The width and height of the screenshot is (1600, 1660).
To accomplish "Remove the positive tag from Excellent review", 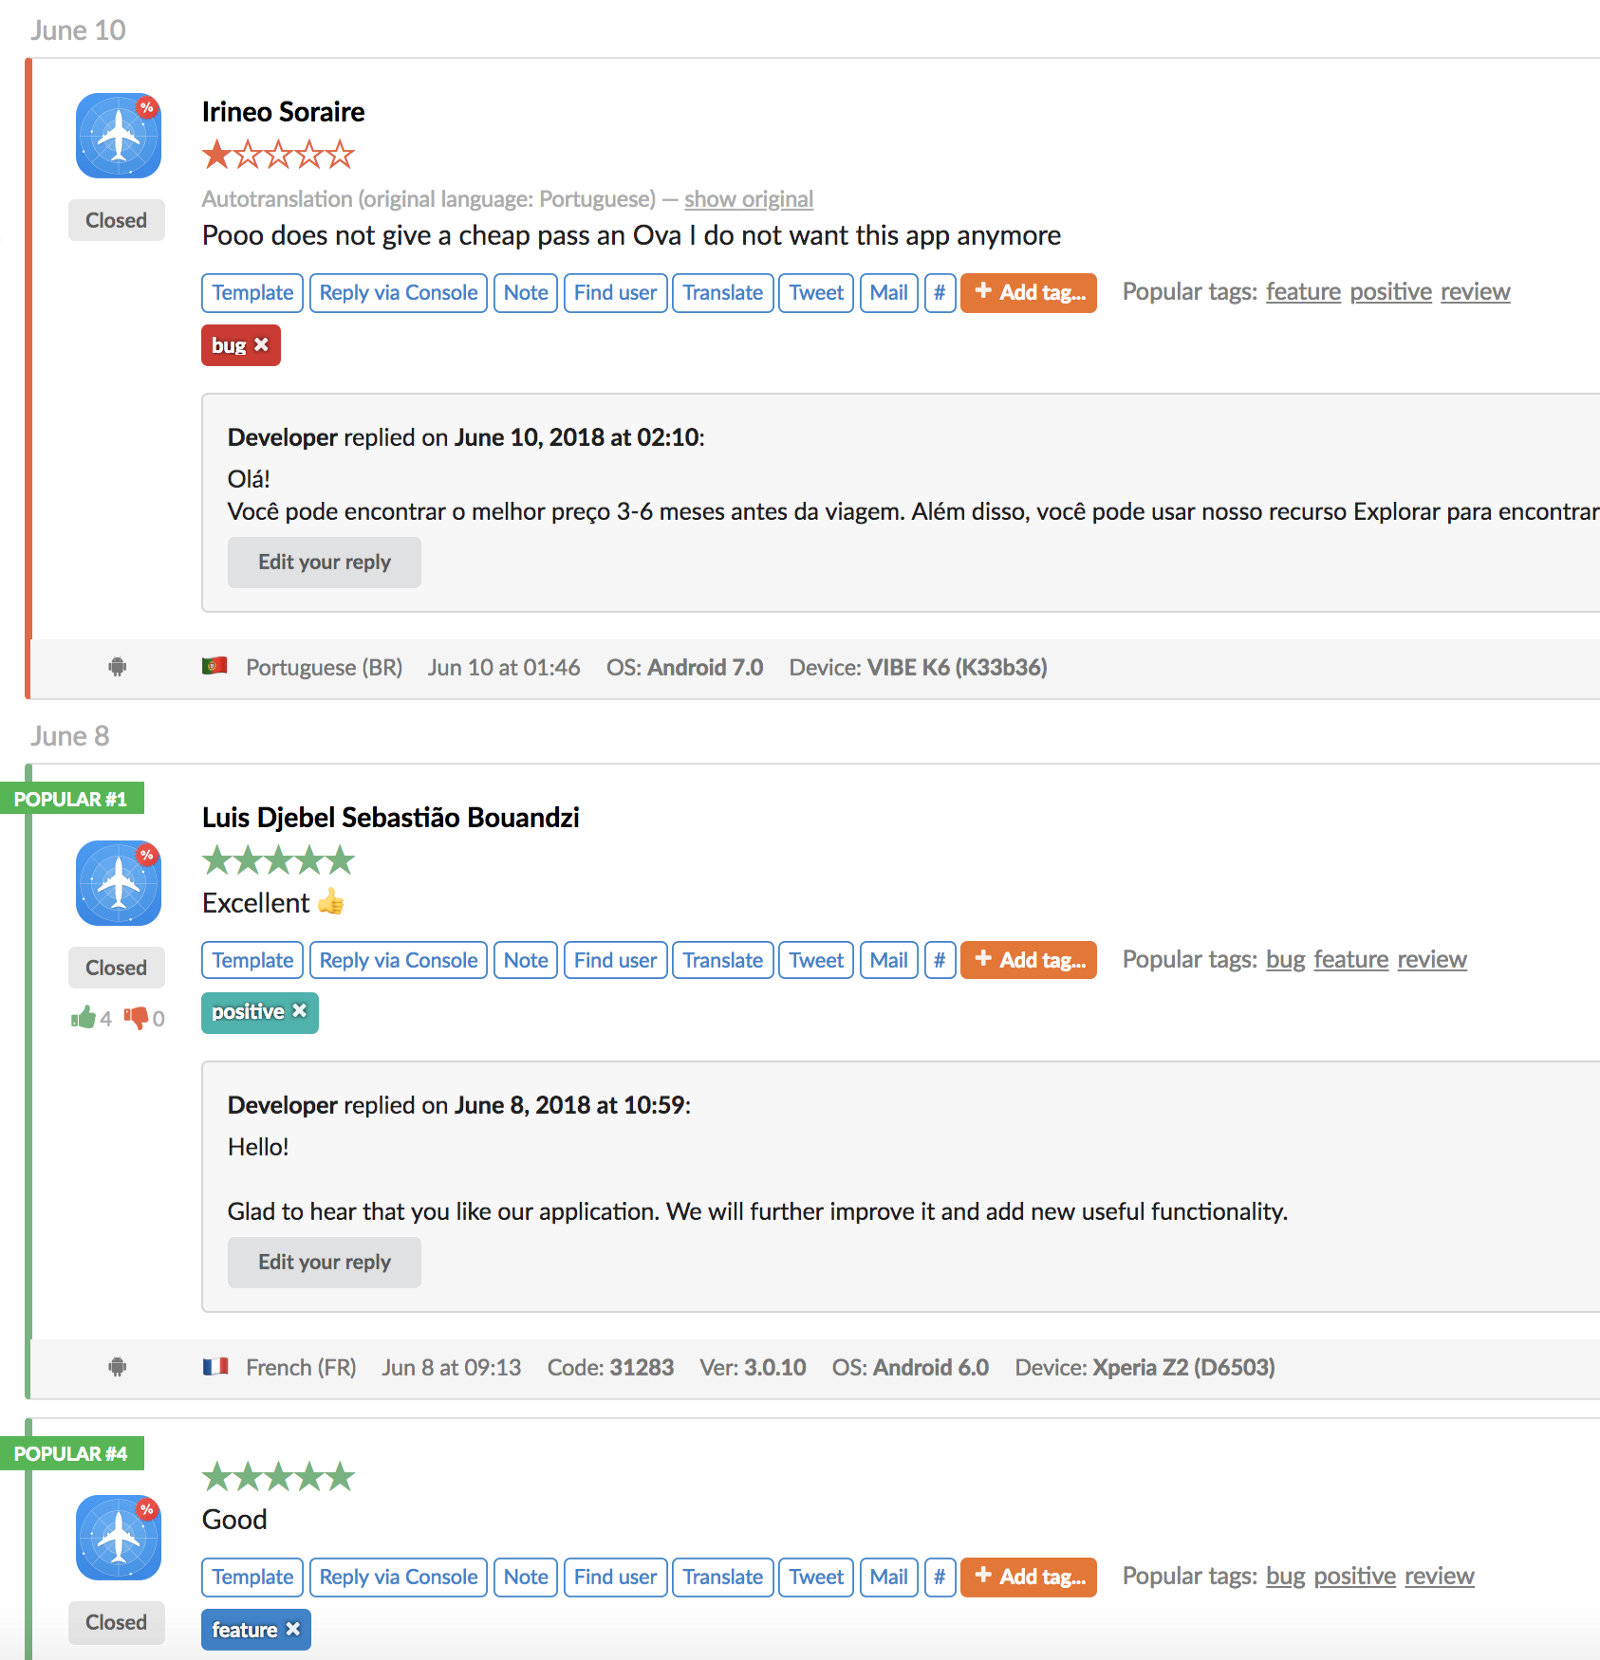I will (x=299, y=1012).
